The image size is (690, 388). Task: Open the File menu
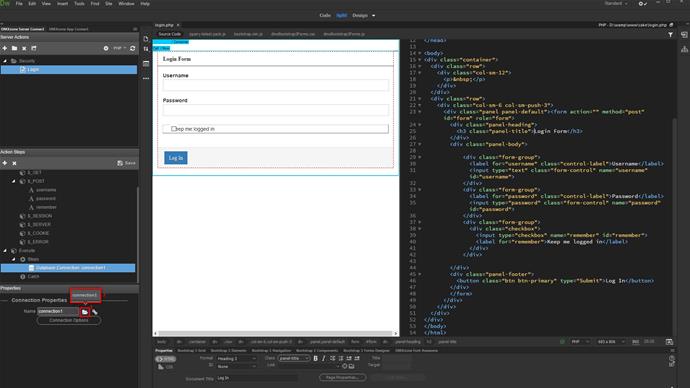(19, 4)
